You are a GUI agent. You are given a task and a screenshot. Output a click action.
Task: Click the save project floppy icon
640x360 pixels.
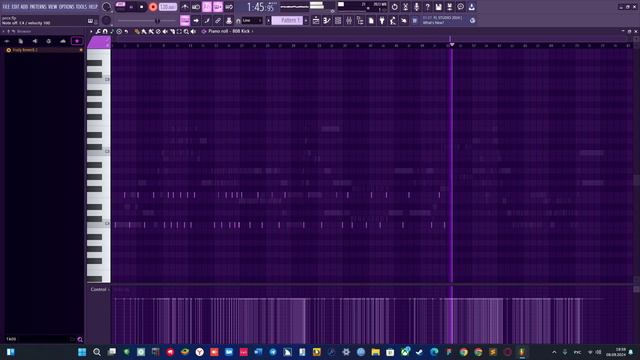tap(438, 7)
